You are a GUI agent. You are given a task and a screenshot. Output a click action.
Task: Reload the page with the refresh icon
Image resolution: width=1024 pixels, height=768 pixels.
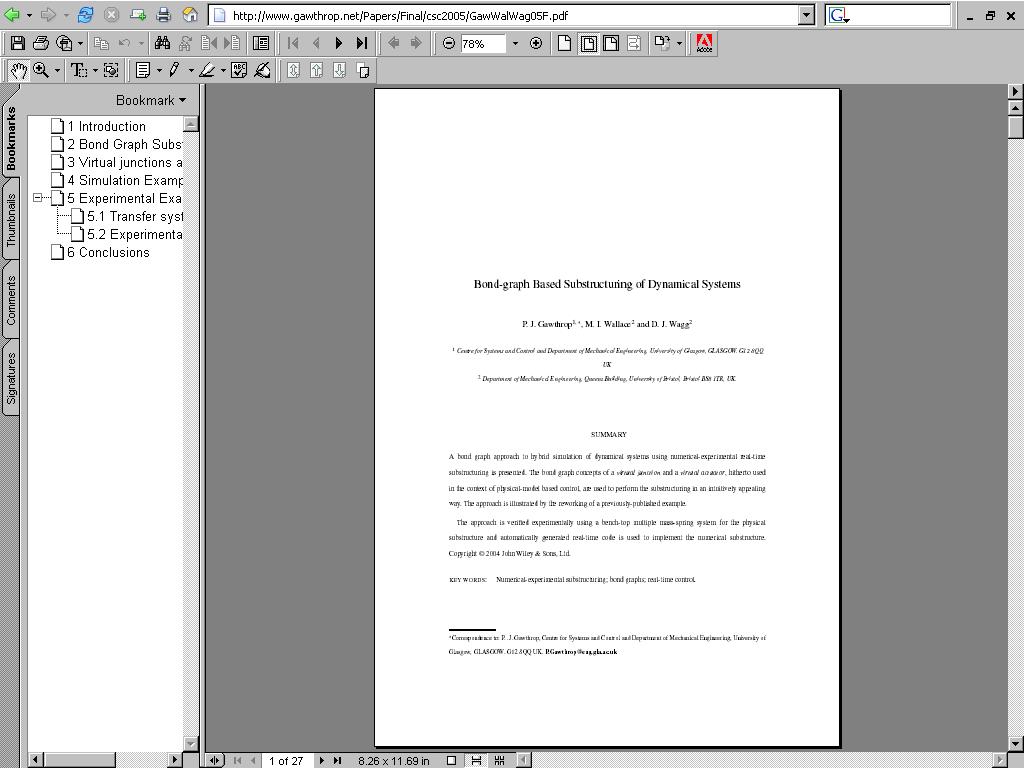point(86,14)
